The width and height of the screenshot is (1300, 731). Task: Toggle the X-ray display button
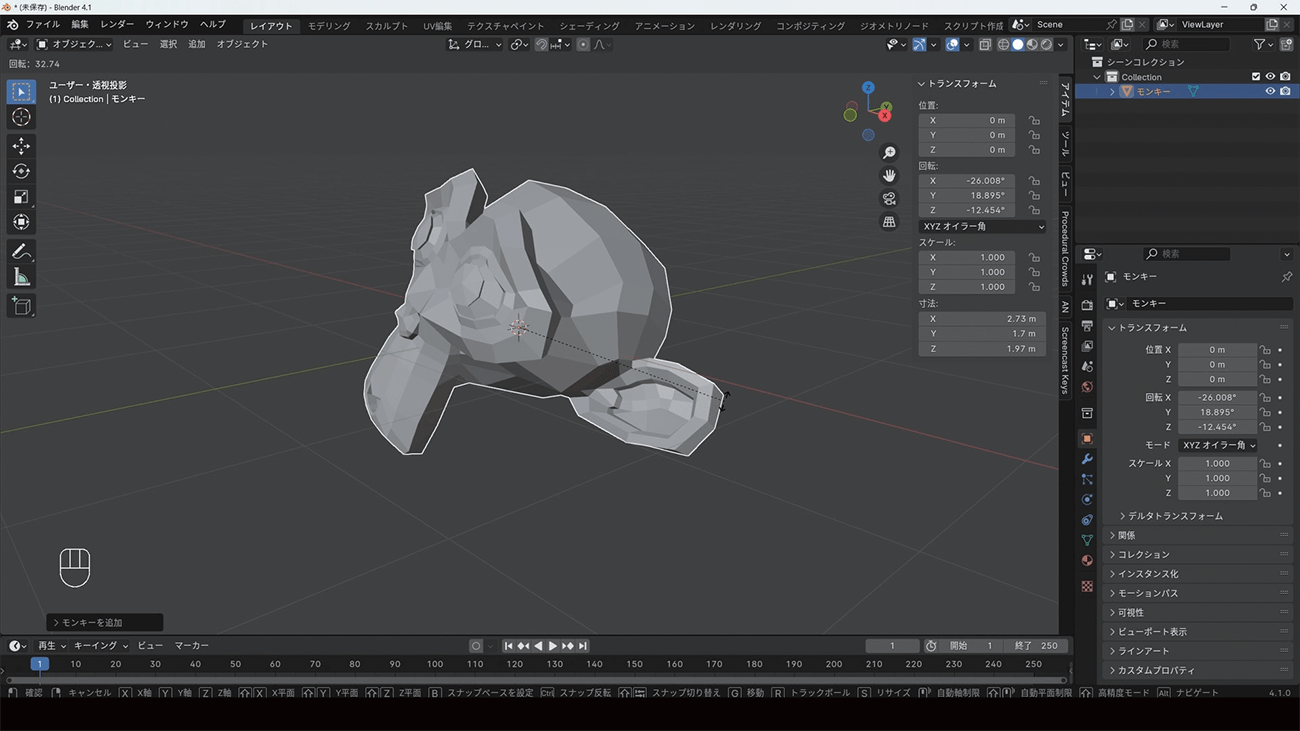(985, 45)
